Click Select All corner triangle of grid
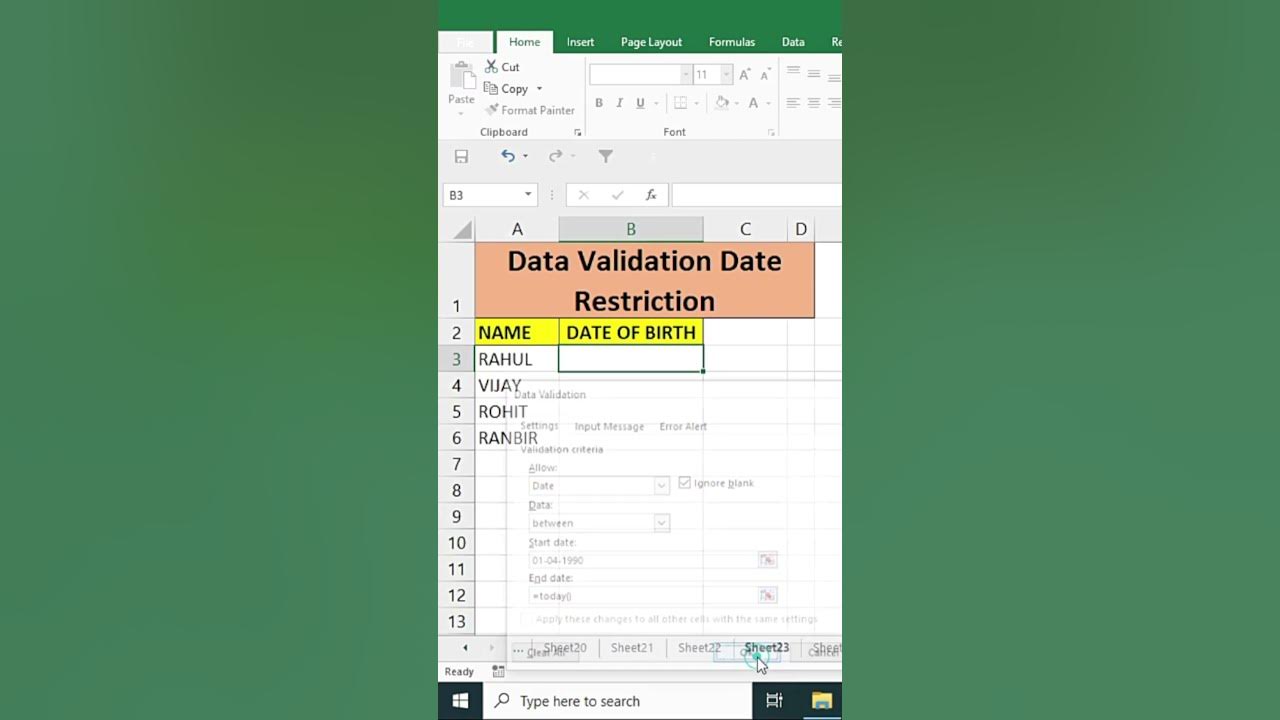The height and width of the screenshot is (720, 1280). (462, 230)
